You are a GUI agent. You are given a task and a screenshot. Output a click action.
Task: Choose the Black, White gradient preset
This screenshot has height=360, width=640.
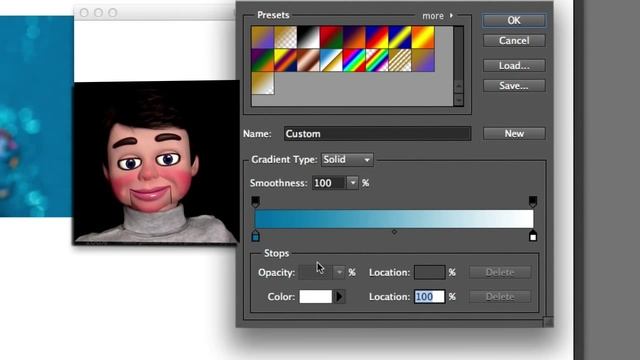coord(308,38)
